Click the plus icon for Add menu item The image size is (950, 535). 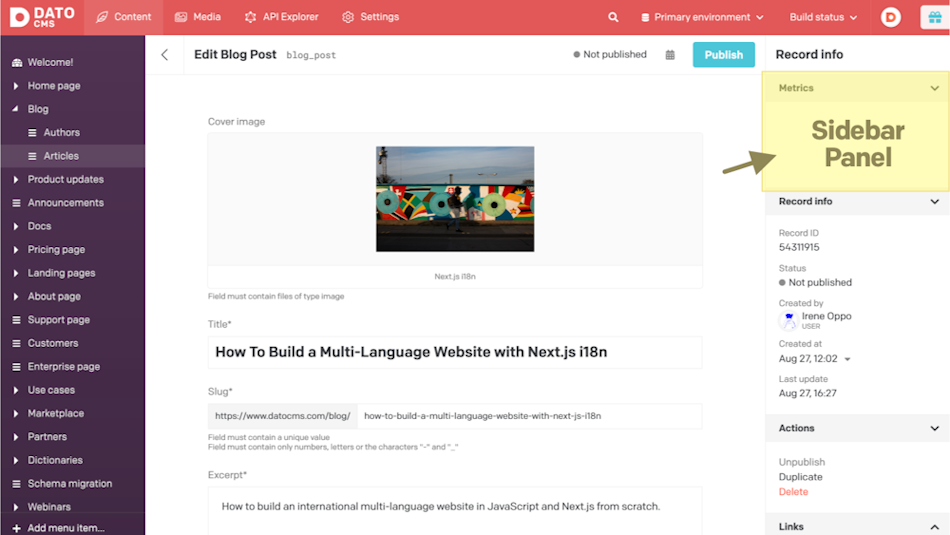point(16,528)
